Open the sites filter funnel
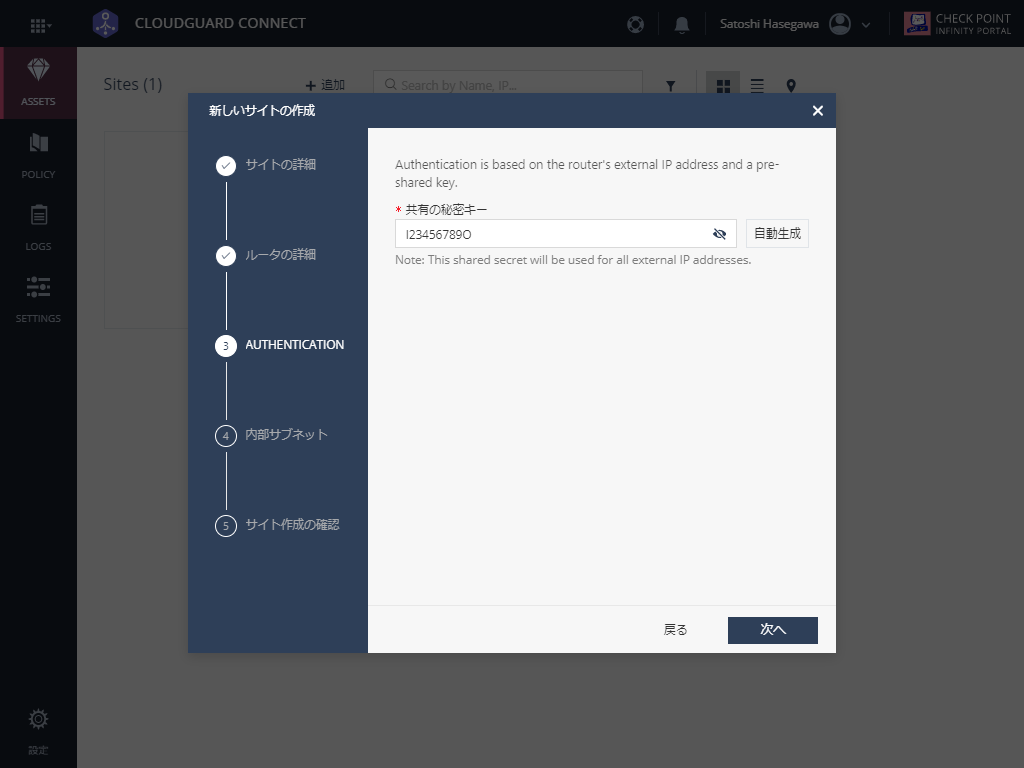1024x768 pixels. (x=670, y=86)
